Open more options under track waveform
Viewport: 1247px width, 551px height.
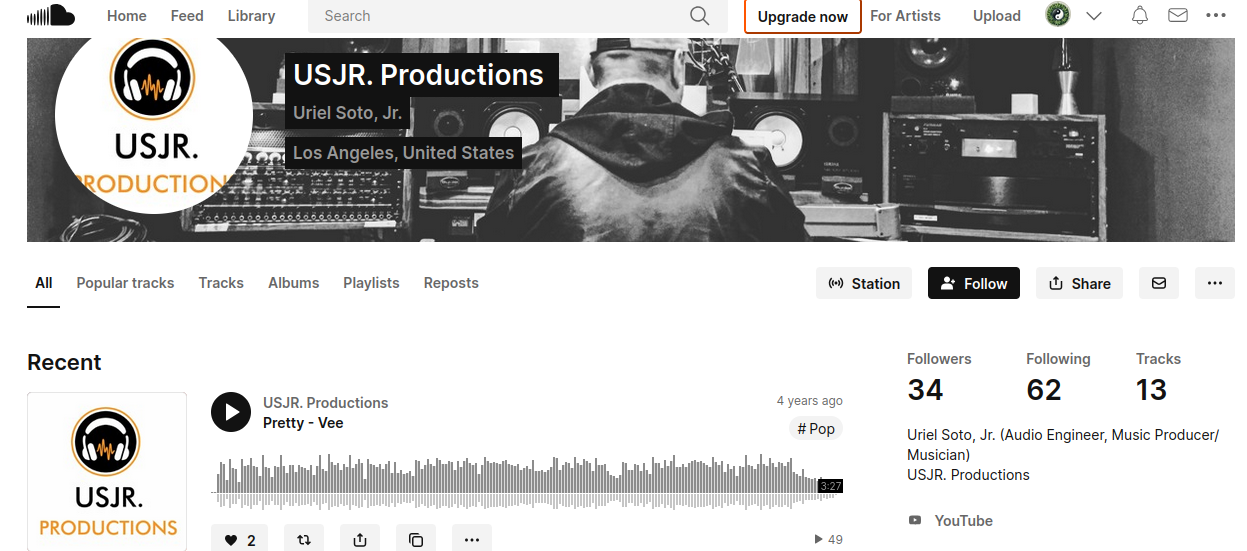tap(472, 540)
